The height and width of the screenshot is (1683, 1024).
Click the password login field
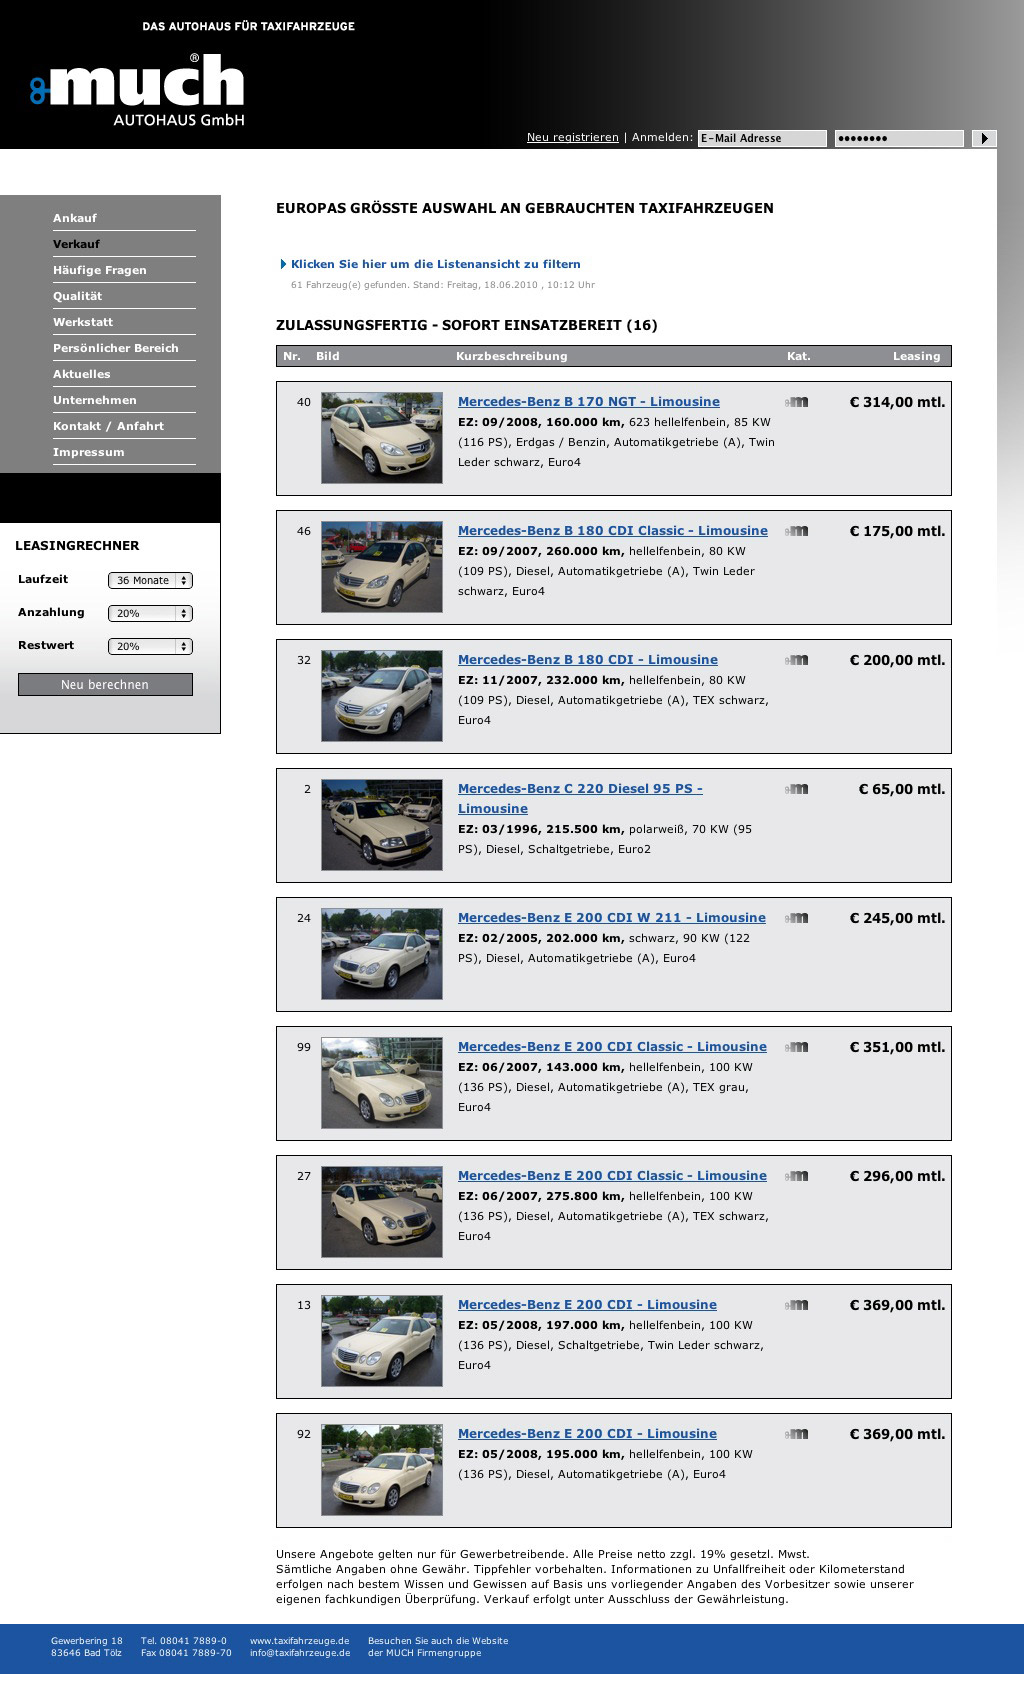tap(899, 138)
